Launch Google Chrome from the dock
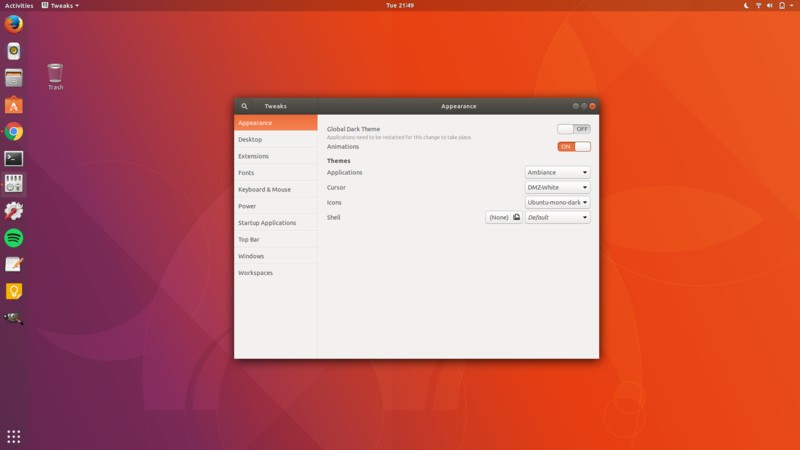The width and height of the screenshot is (800, 450). coord(14,132)
